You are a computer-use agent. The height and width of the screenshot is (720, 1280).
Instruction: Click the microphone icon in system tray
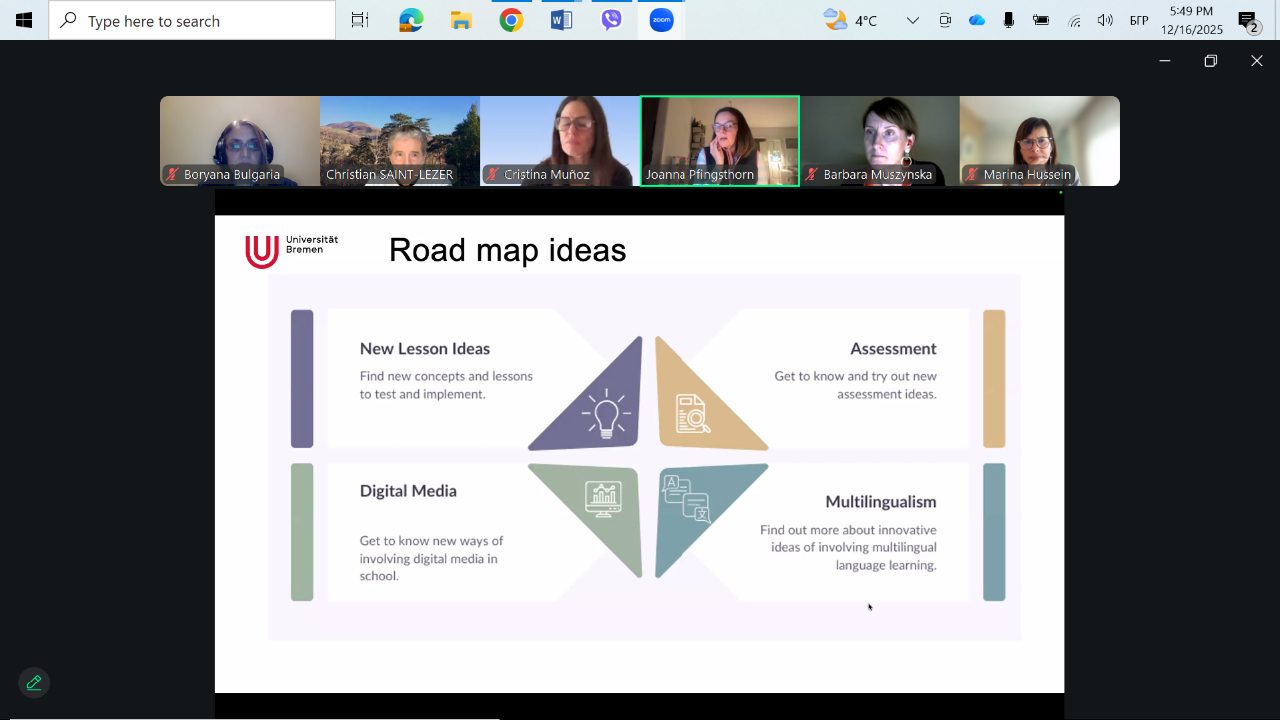(x=1009, y=20)
